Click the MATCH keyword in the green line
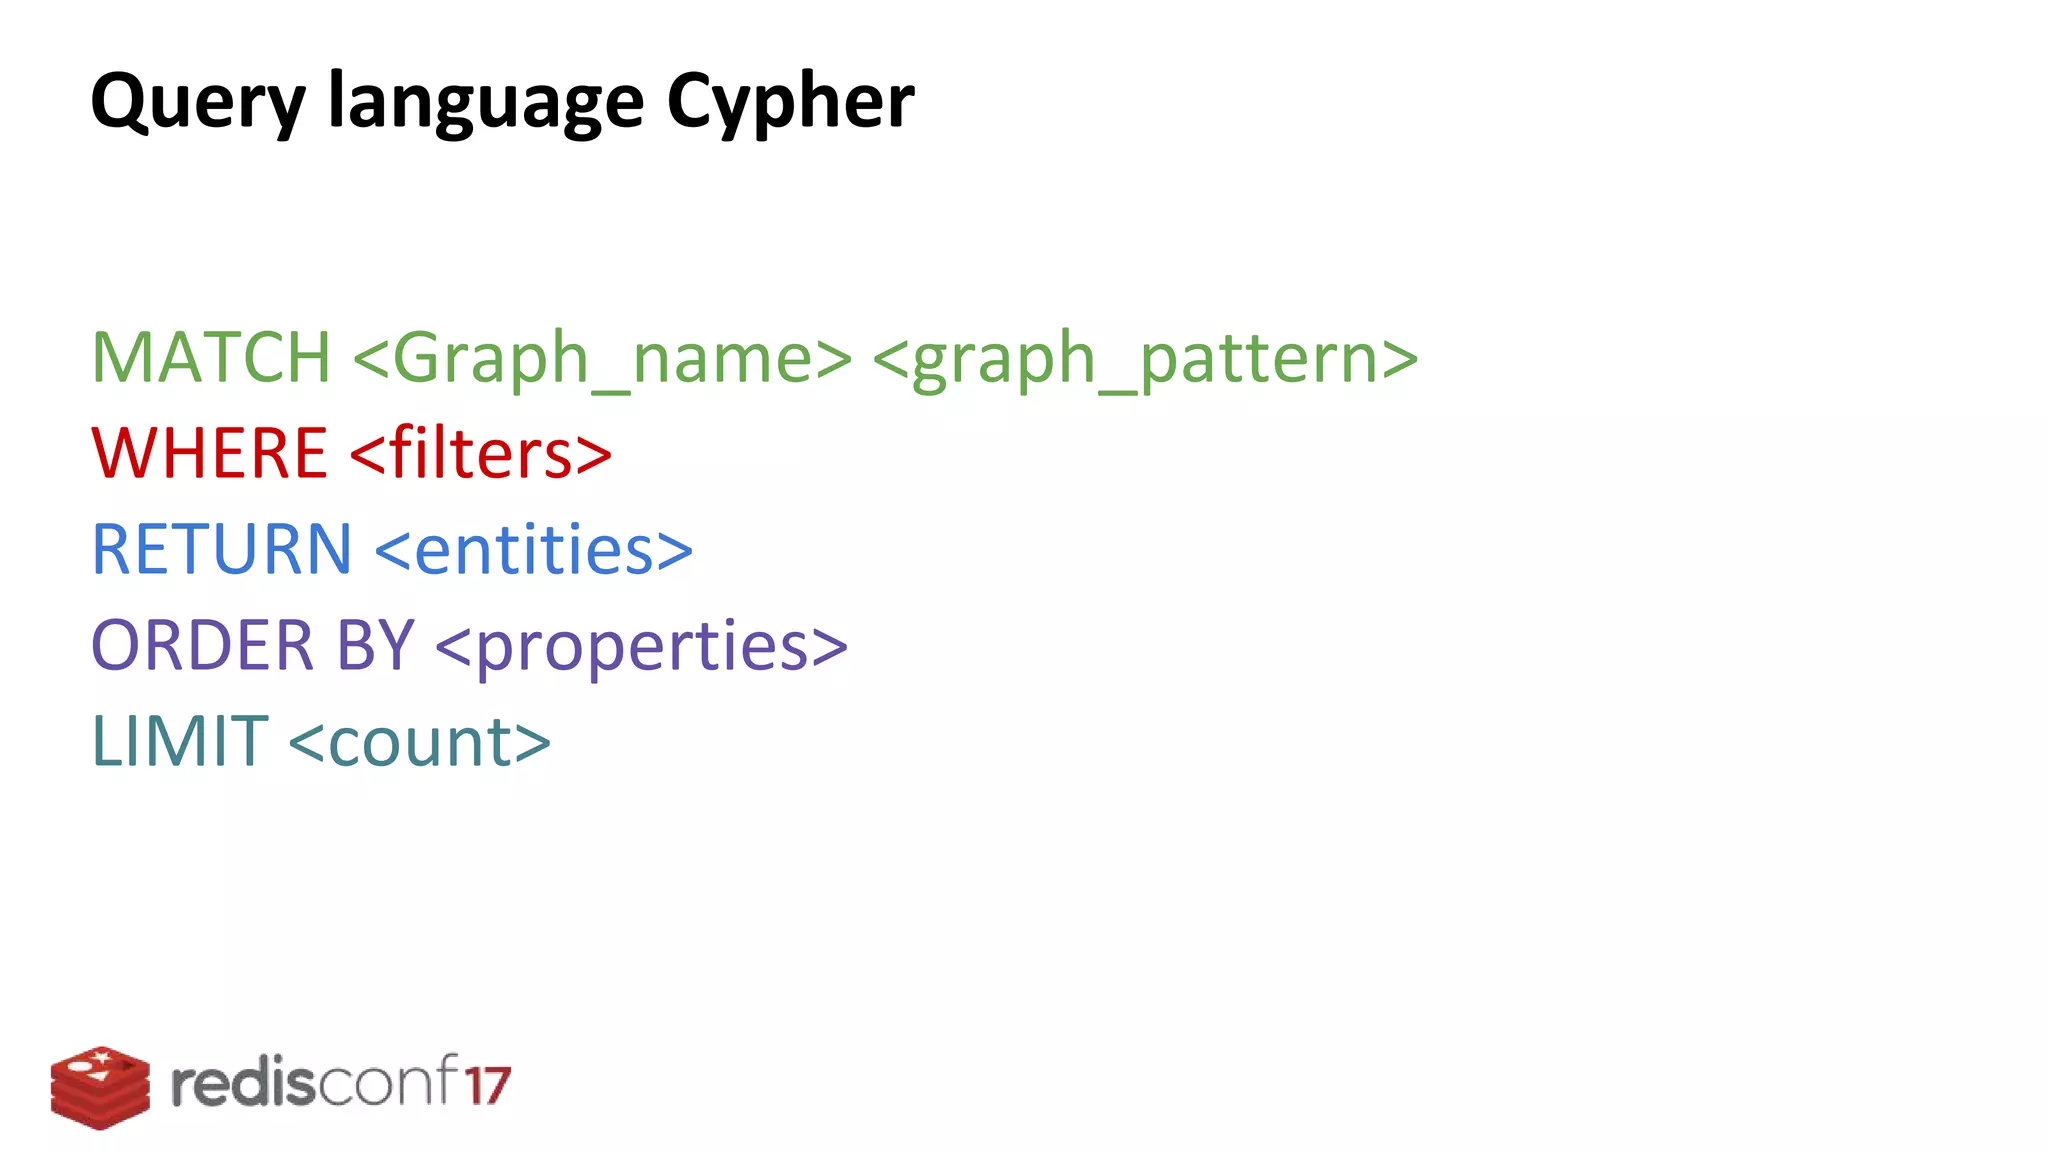This screenshot has width=2048, height=1152. pos(211,357)
